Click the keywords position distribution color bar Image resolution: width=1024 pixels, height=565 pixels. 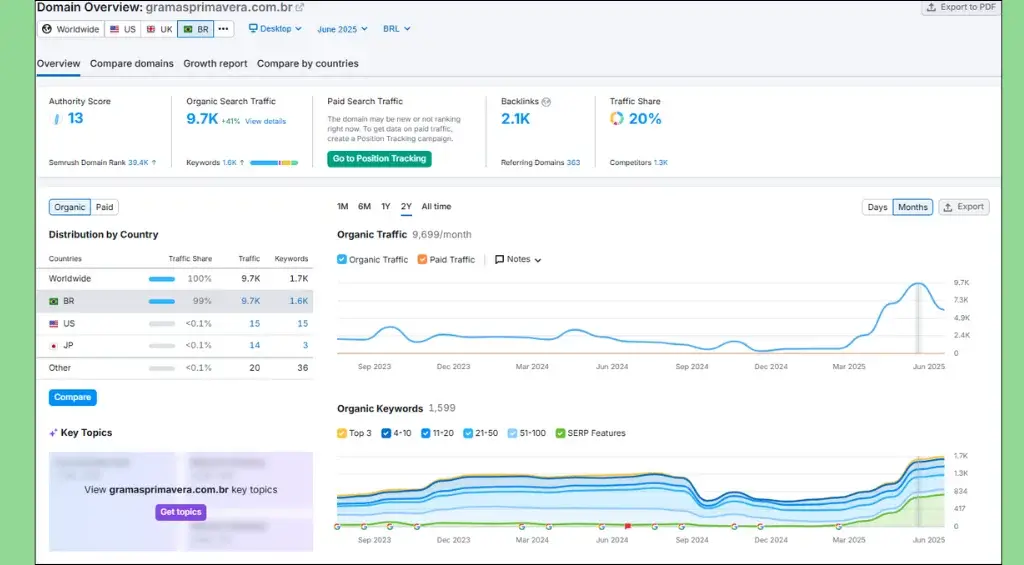tap(274, 163)
